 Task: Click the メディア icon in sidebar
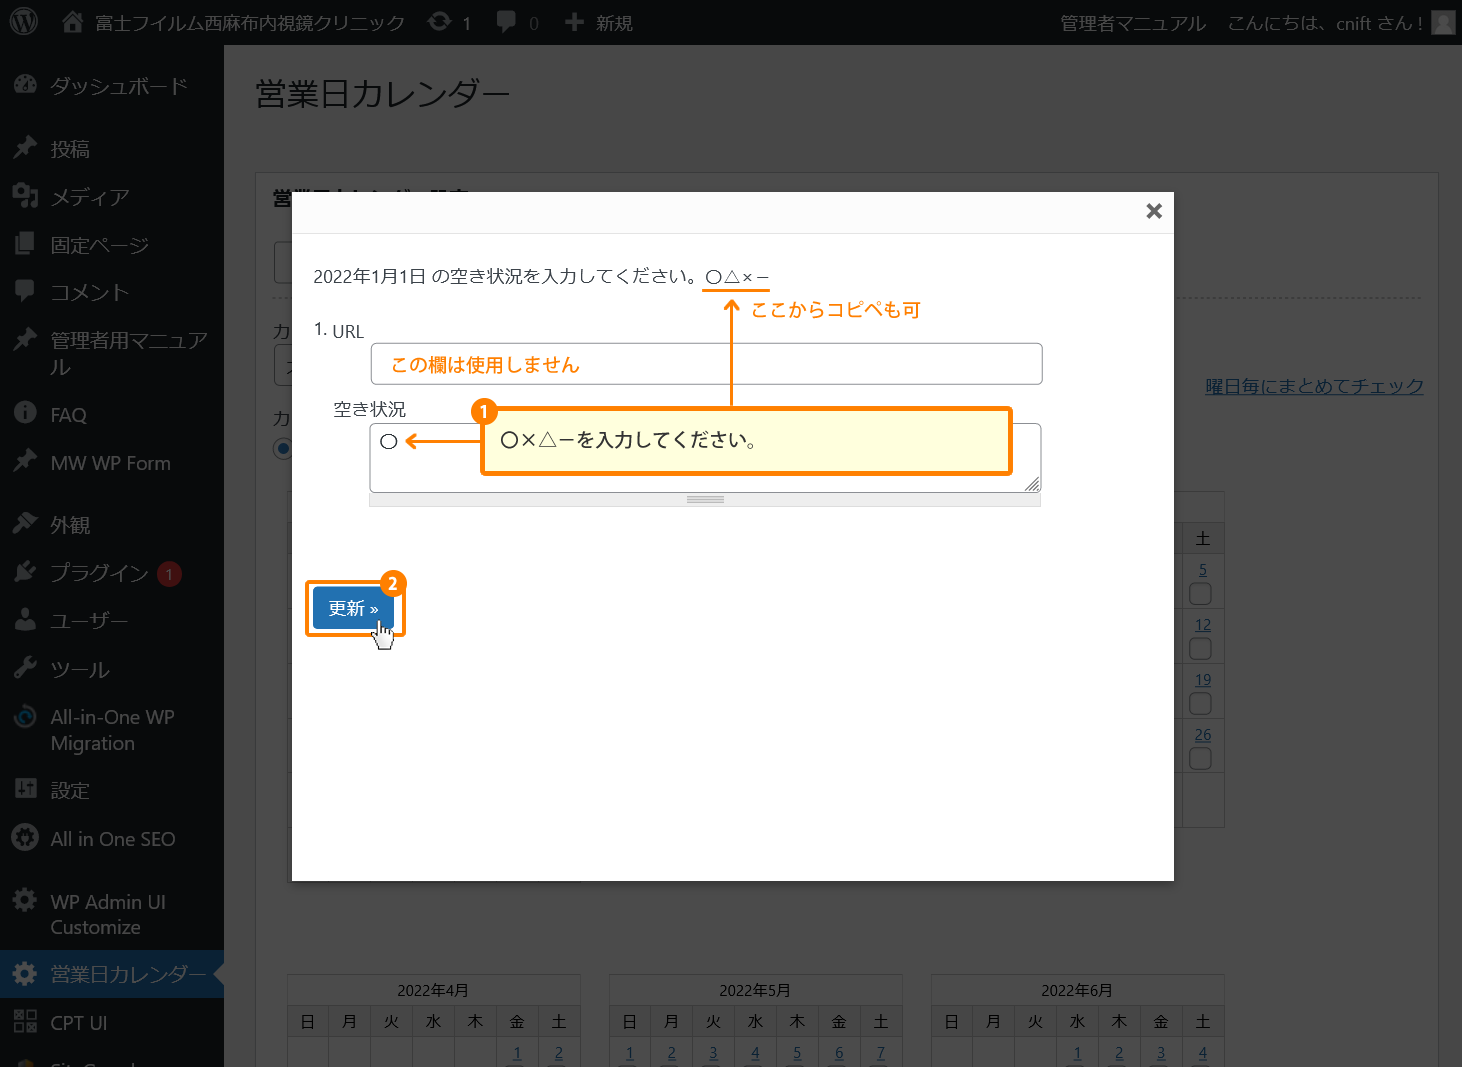pyautogui.click(x=25, y=196)
